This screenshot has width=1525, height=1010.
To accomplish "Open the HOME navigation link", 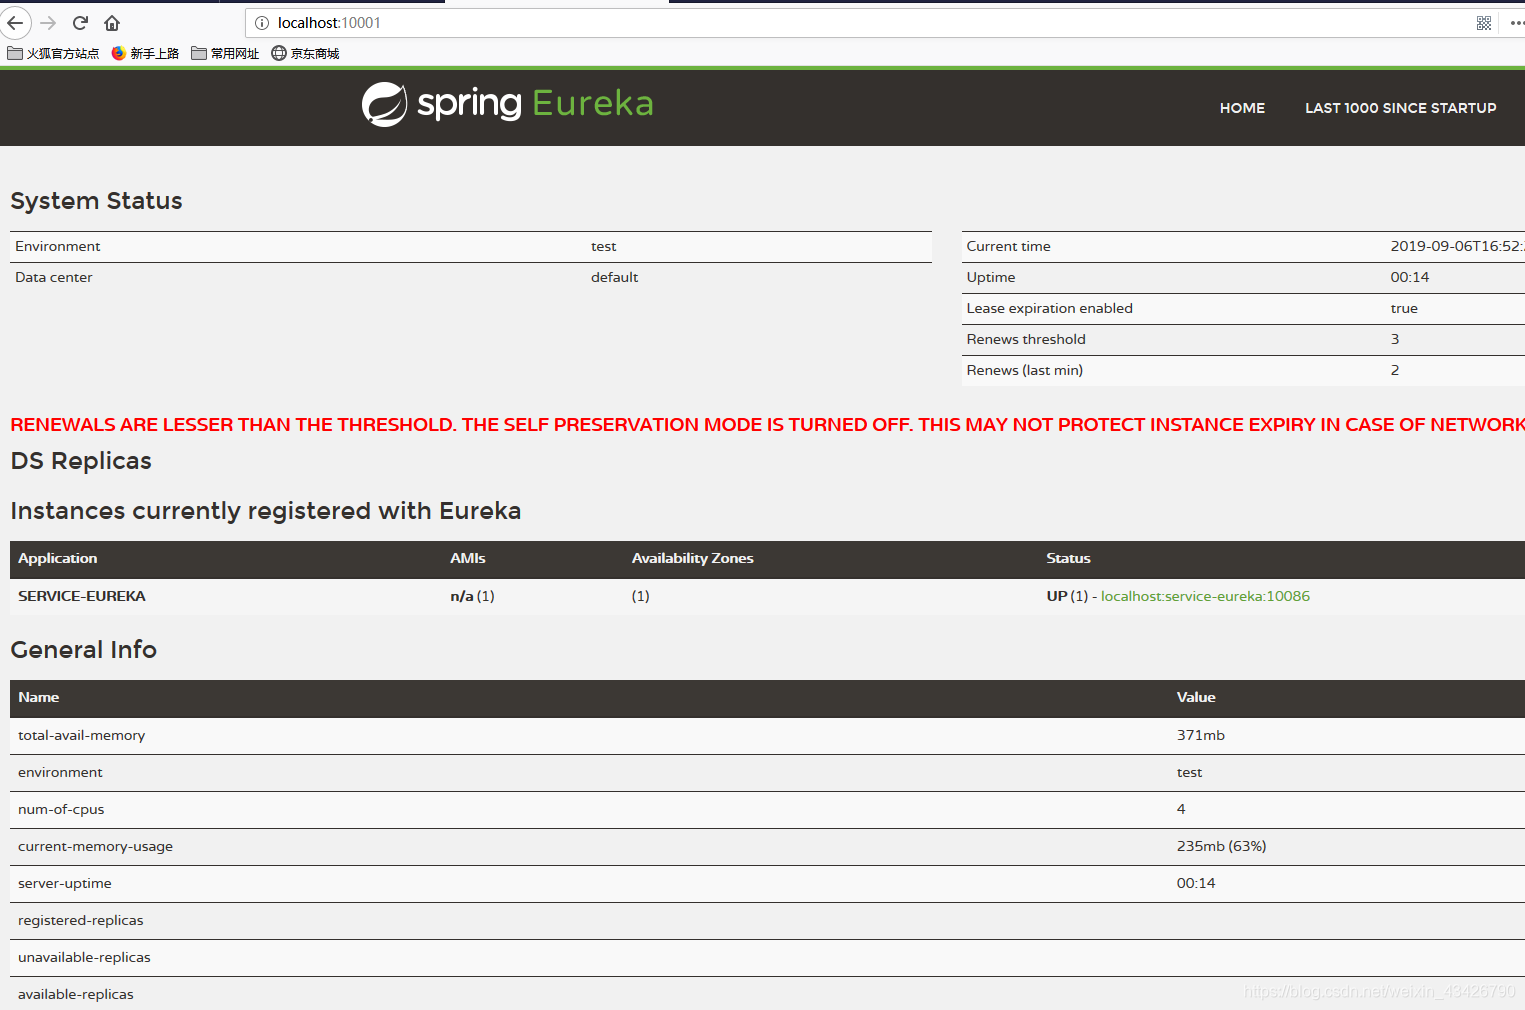I will point(1242,108).
